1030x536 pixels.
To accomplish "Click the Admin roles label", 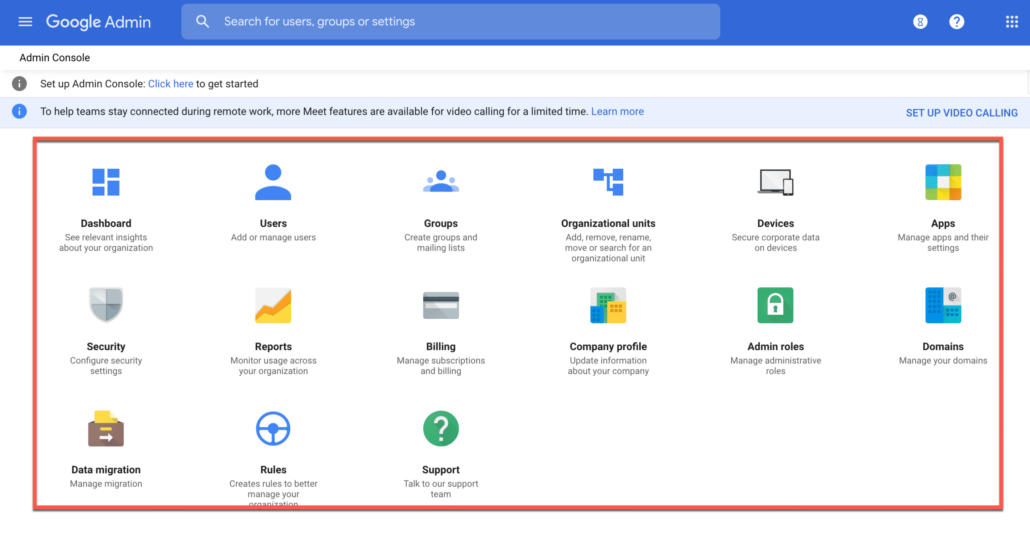I will point(776,346).
